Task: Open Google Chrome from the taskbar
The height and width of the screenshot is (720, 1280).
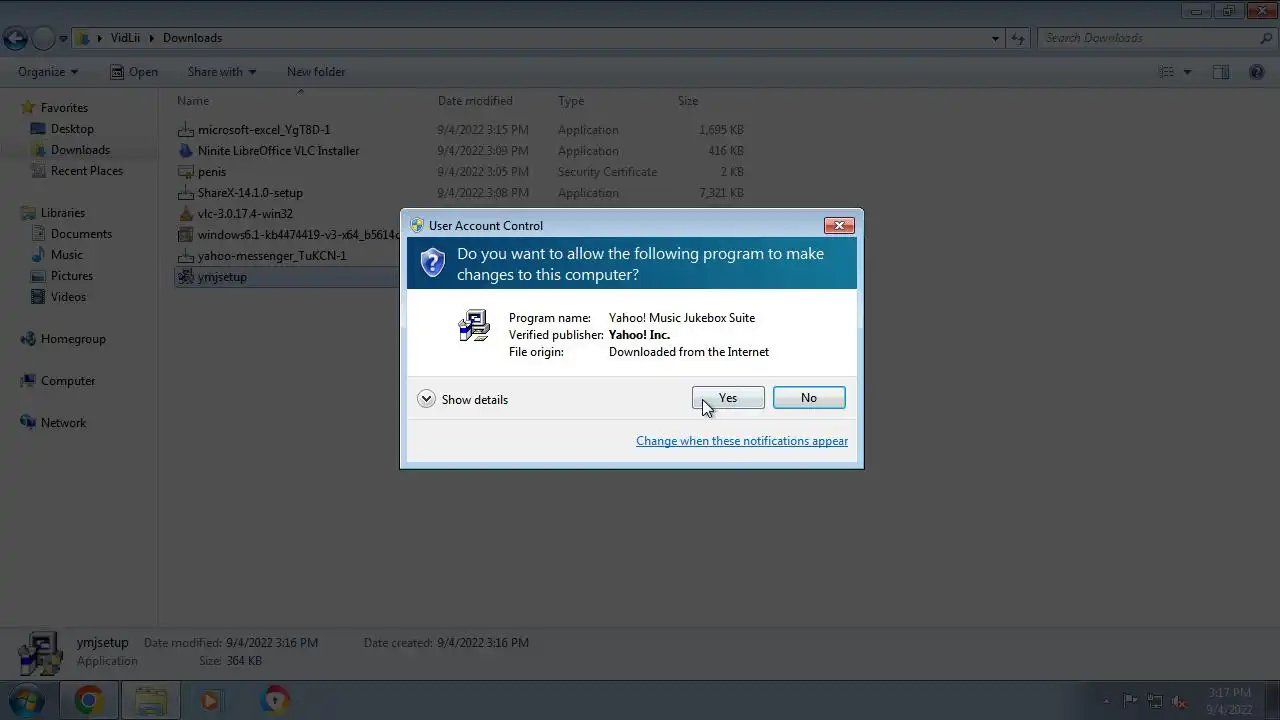Action: coord(88,701)
